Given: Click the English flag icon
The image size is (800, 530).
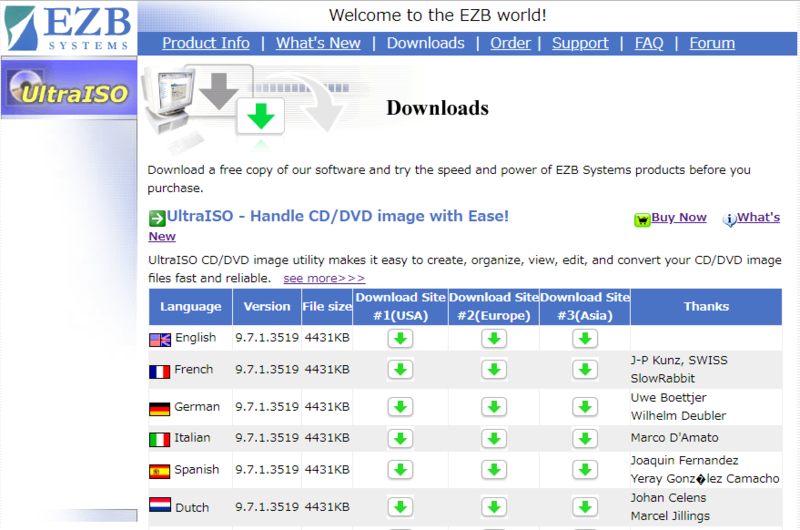Looking at the screenshot, I should 160,340.
